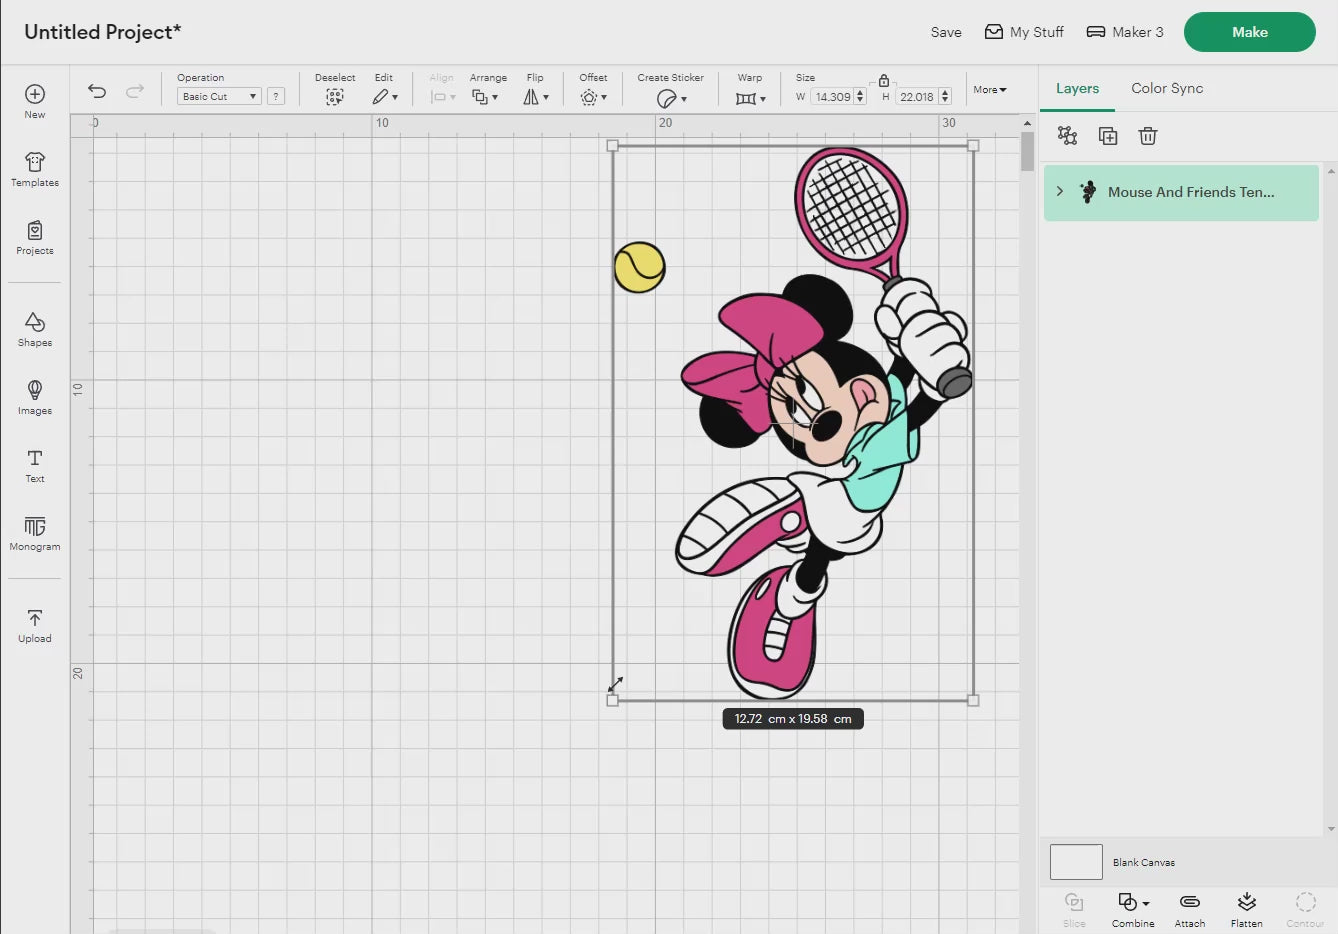Screen dimensions: 1338x934
Task: Click the Contour tool
Action: tap(1305, 909)
